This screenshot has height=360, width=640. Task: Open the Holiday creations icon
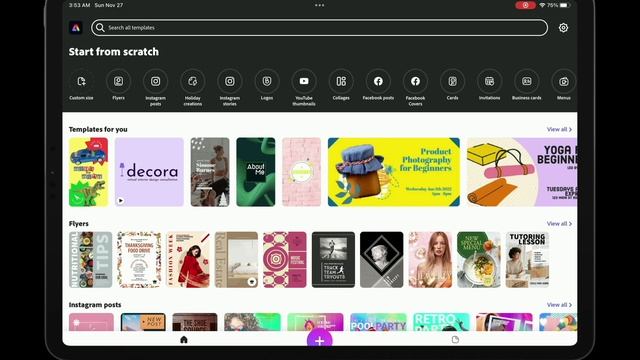pos(193,81)
